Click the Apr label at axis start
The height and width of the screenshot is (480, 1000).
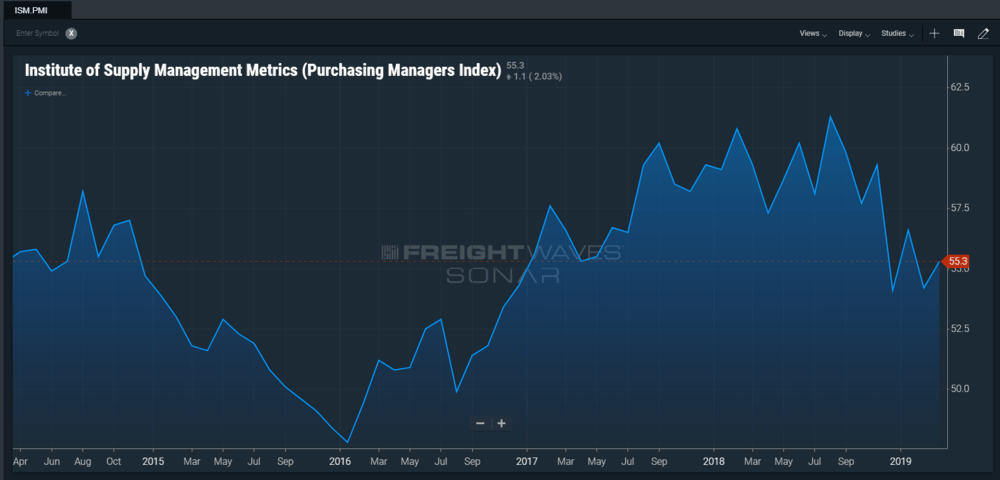[x=20, y=460]
